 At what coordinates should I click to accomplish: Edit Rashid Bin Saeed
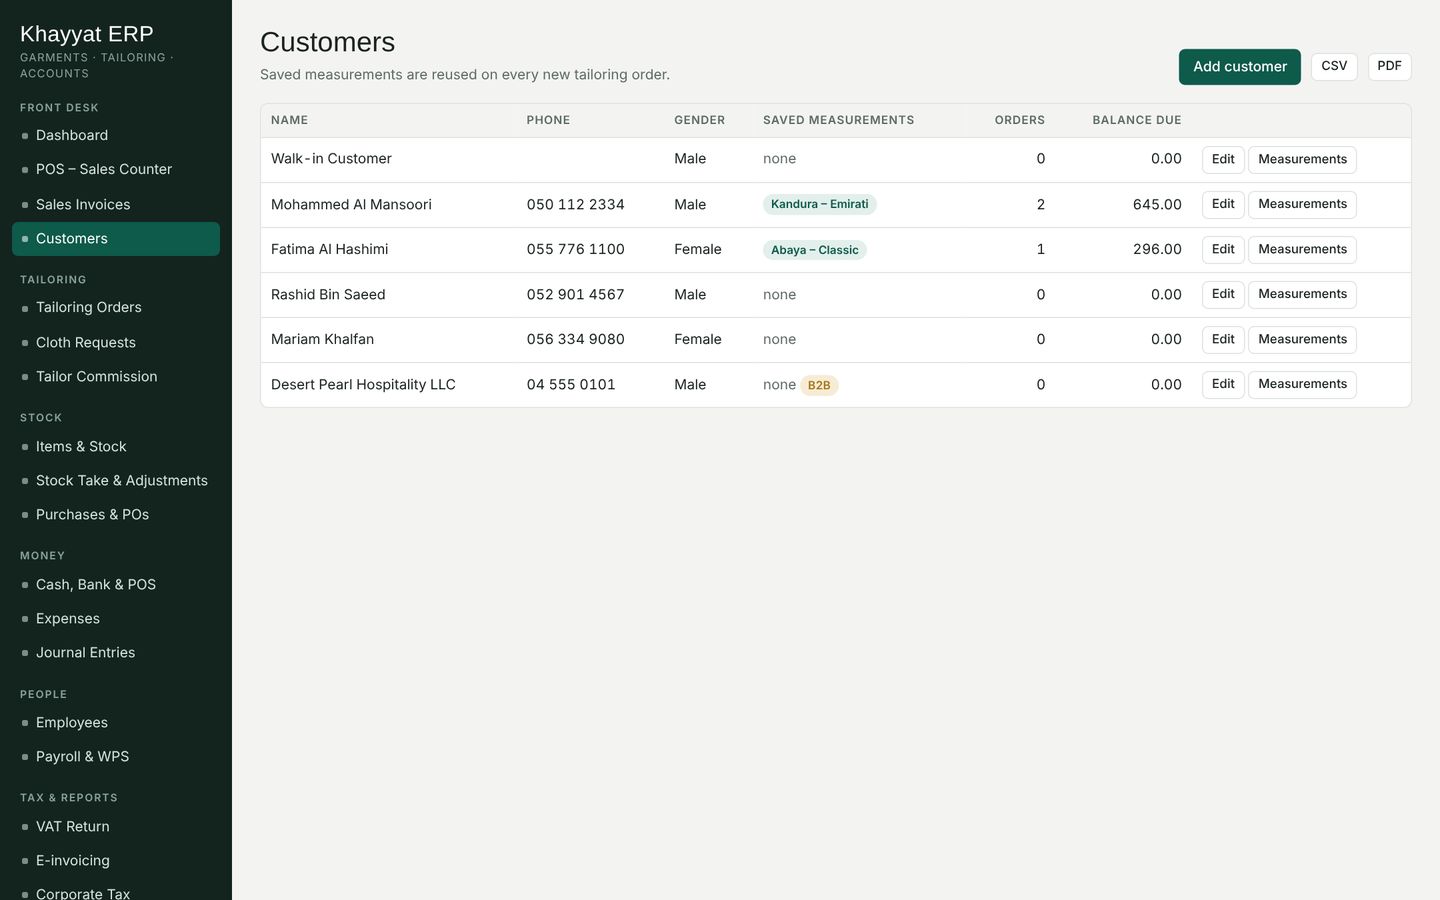coord(1223,294)
